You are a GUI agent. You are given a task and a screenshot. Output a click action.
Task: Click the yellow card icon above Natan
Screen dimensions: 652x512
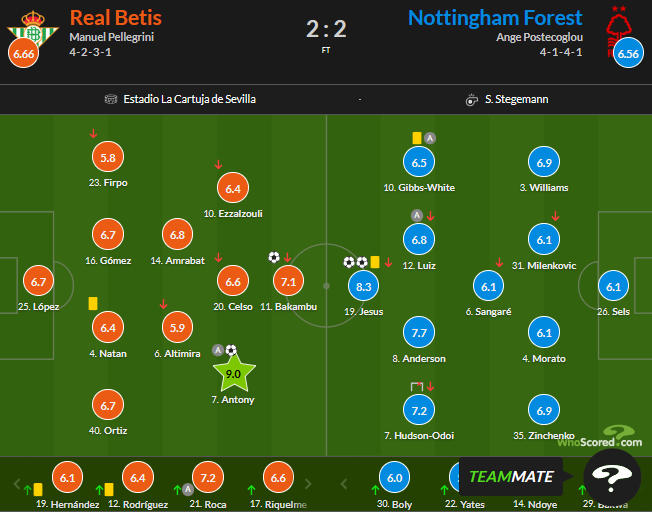(92, 302)
